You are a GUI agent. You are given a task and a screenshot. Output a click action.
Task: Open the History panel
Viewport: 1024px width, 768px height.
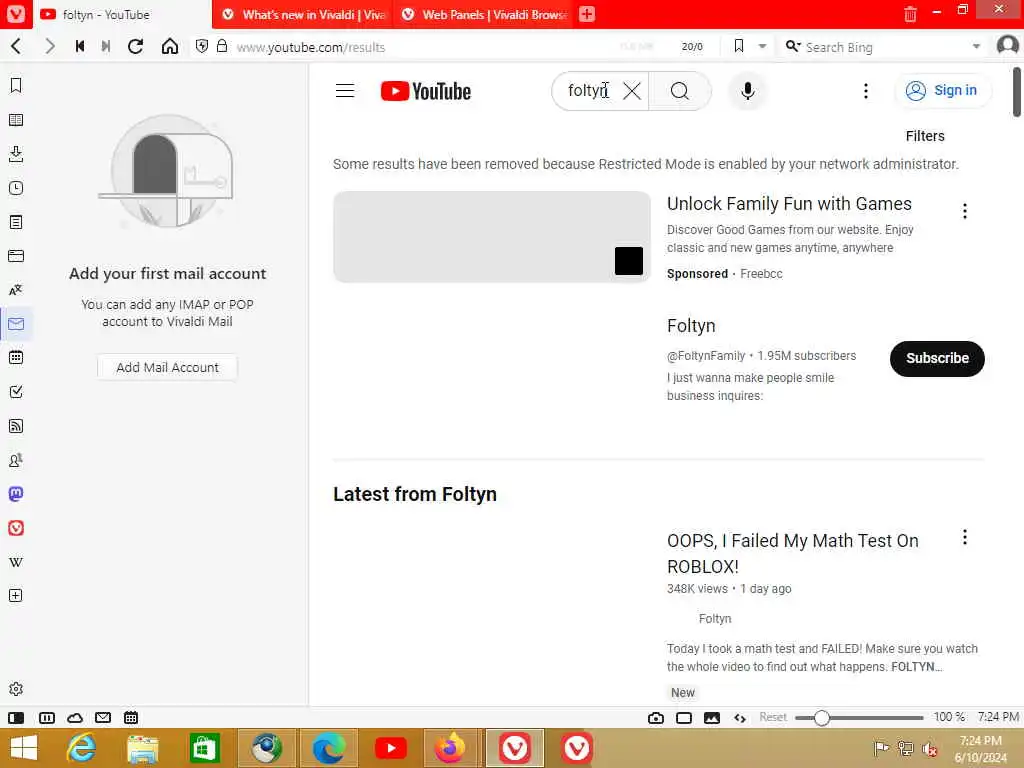click(x=16, y=188)
